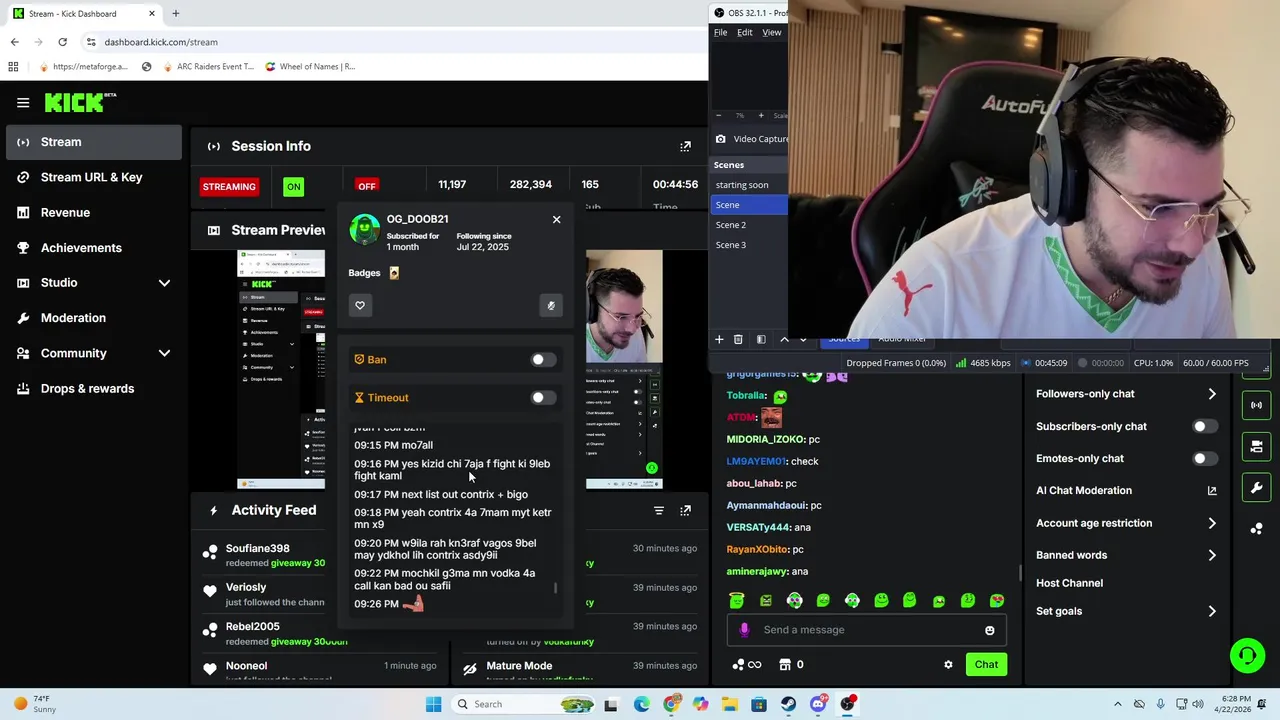The width and height of the screenshot is (1280, 720).
Task: Pick the last heart-eyes emote
Action: click(997, 600)
